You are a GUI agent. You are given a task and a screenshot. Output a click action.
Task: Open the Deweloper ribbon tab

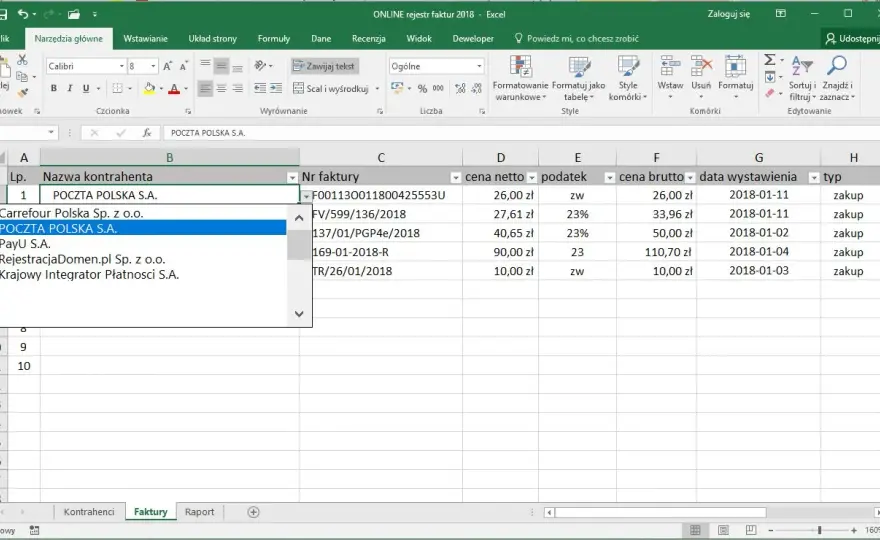point(473,39)
